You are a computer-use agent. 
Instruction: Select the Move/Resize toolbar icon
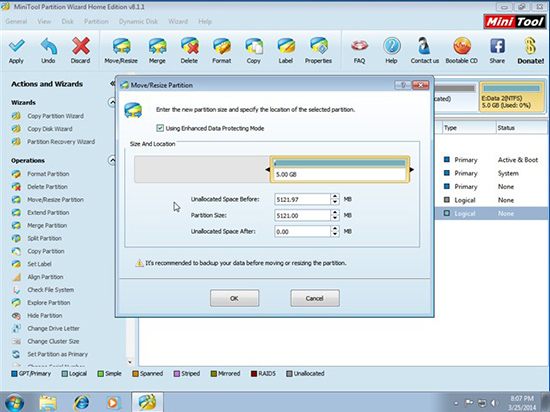click(x=121, y=46)
